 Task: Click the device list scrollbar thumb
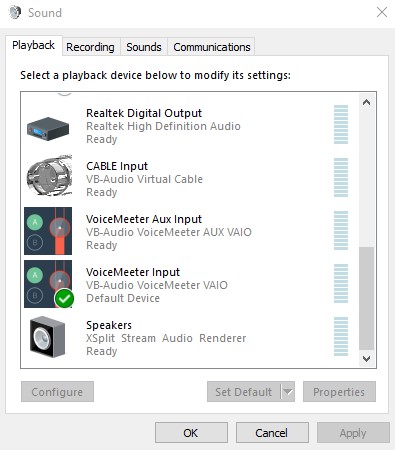pos(366,298)
